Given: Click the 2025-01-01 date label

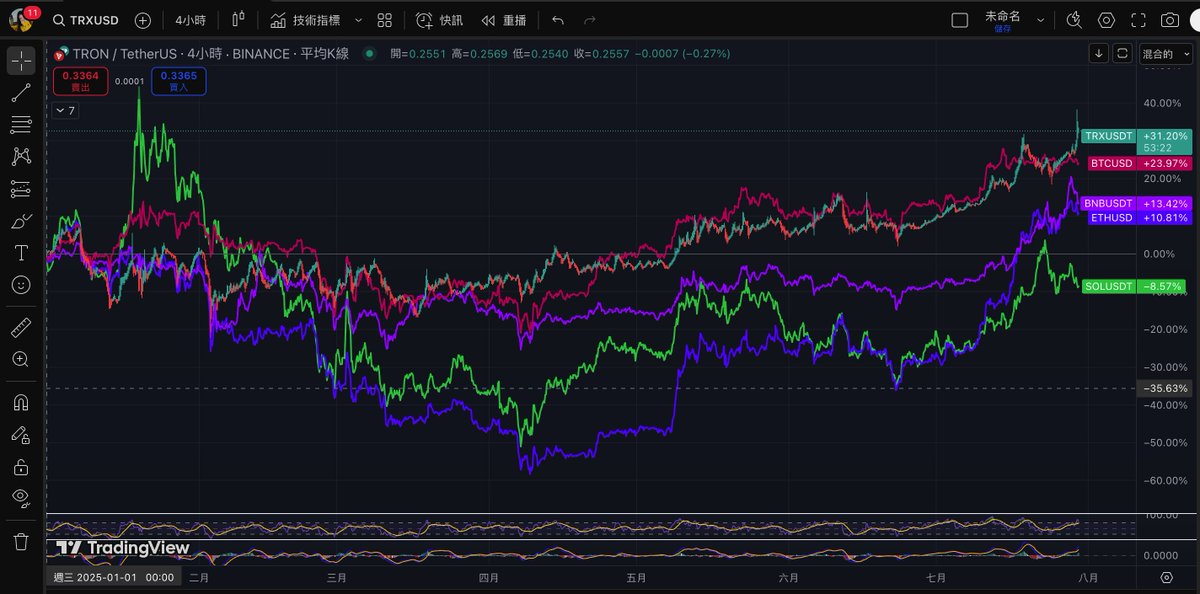Looking at the screenshot, I should 114,577.
